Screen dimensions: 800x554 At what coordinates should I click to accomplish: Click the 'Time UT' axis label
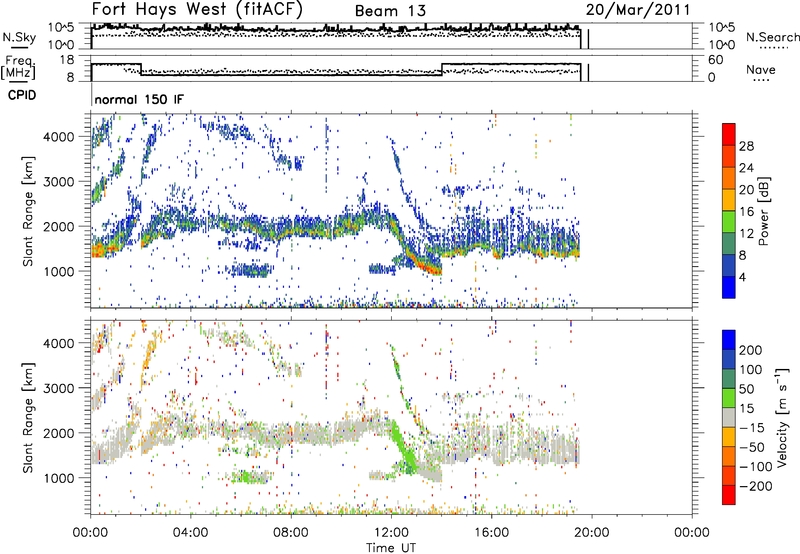(x=391, y=547)
